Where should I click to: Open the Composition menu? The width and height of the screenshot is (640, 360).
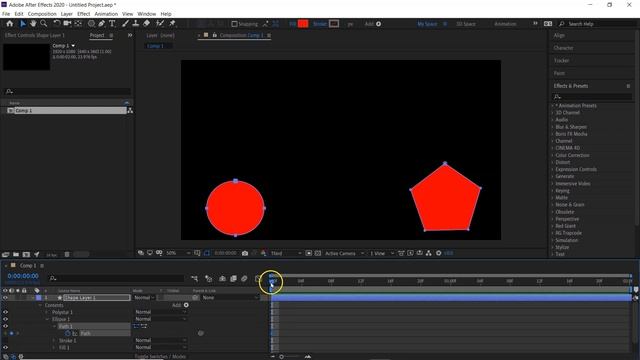point(42,14)
